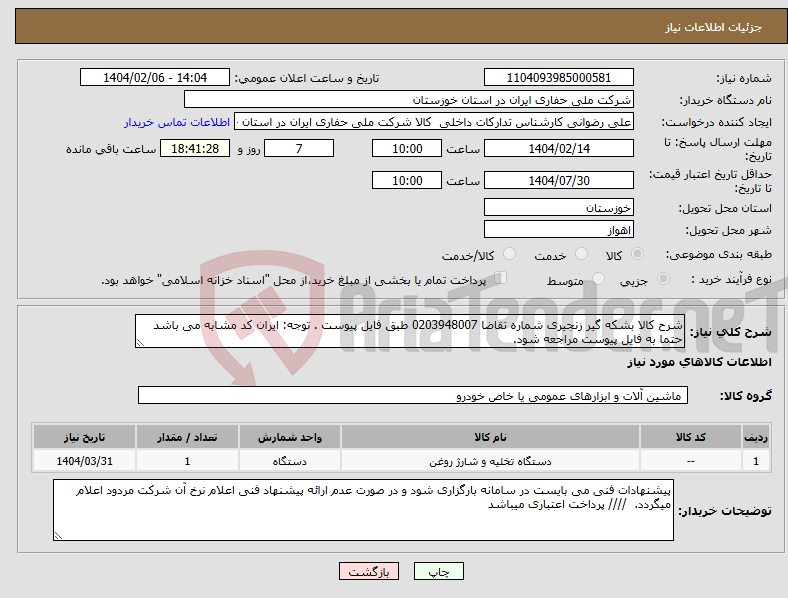Click the page header جزئیات اطلاعات نیاز
Viewport: 788px width, 598px height.
tap(713, 27)
